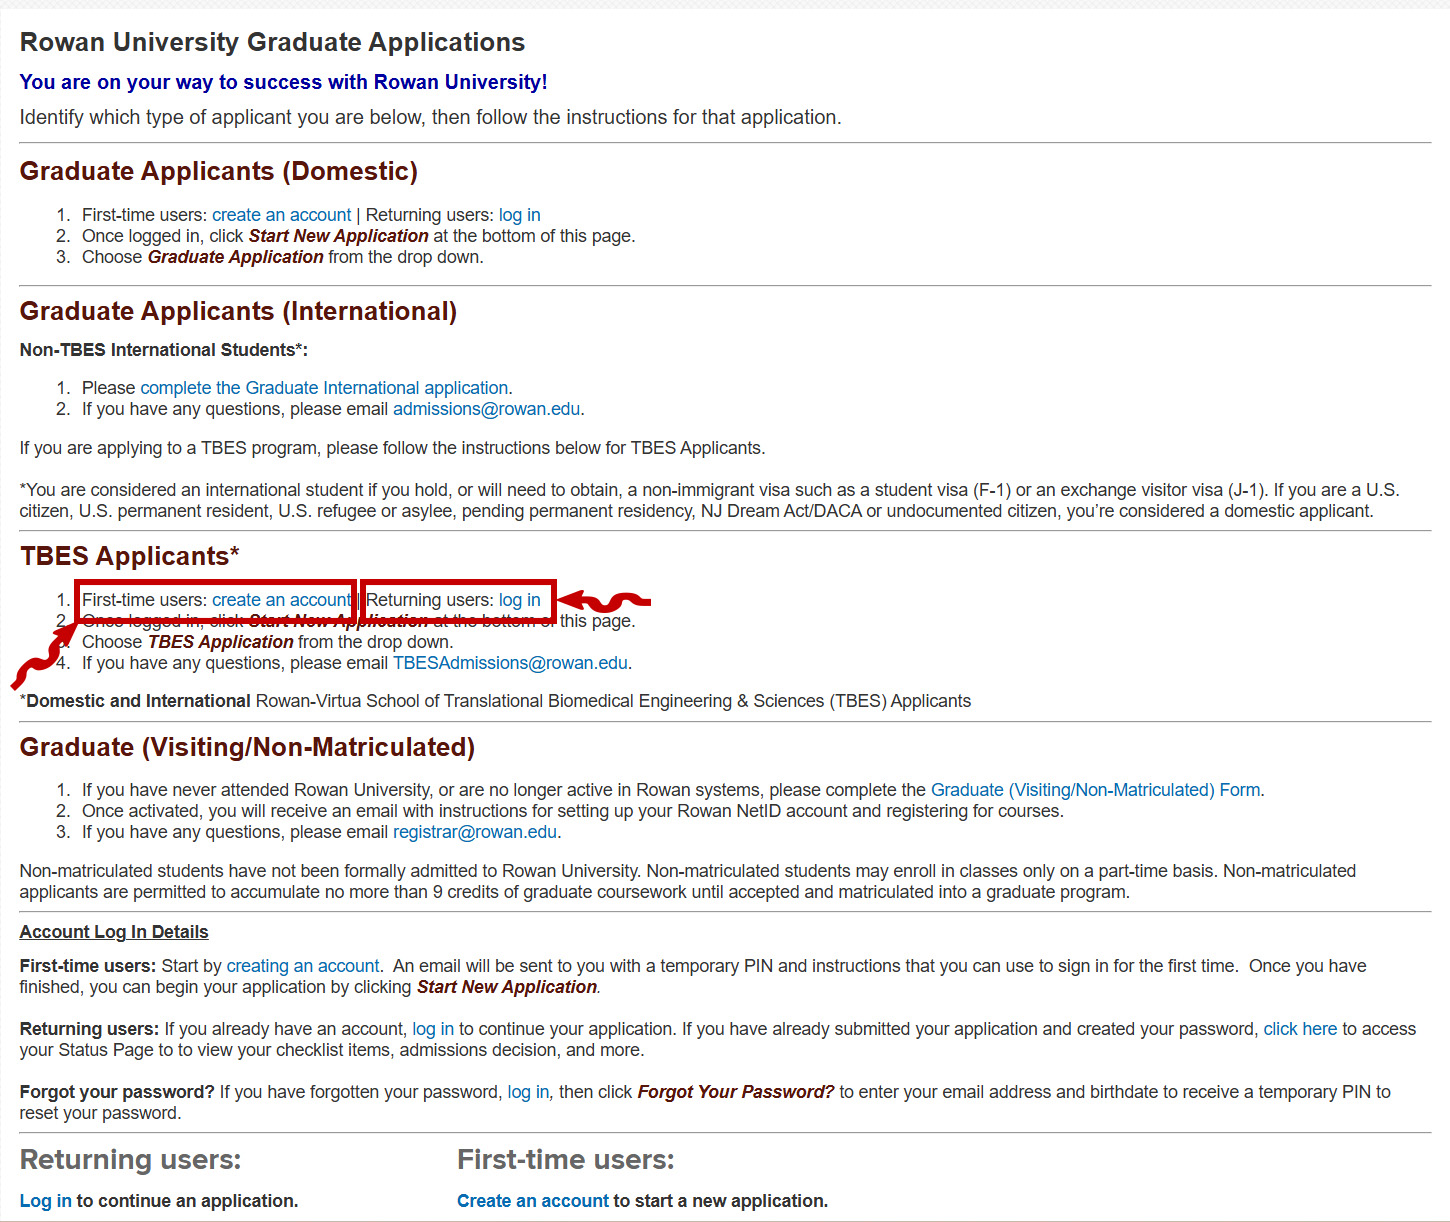The image size is (1450, 1222).
Task: Click 'Graduate Applicants (International)' heading
Action: [238, 311]
